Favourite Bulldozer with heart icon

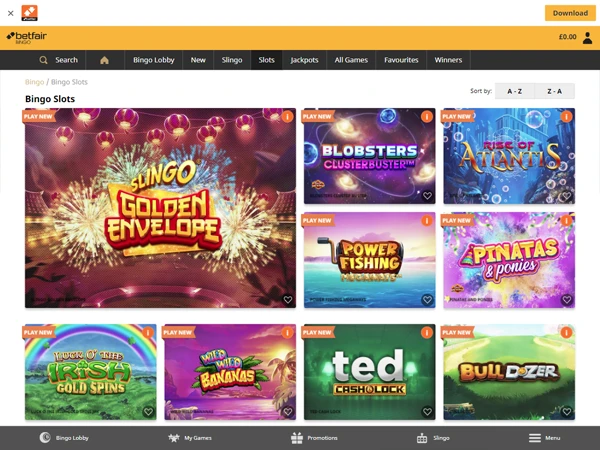[567, 412]
